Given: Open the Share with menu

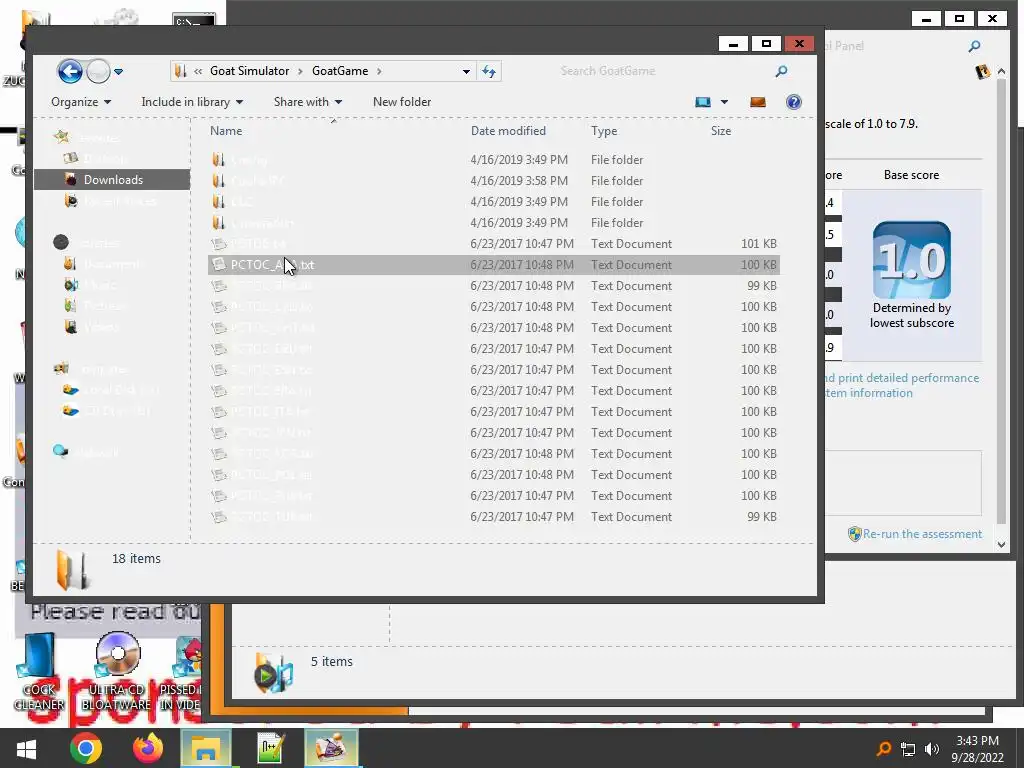Looking at the screenshot, I should (308, 102).
